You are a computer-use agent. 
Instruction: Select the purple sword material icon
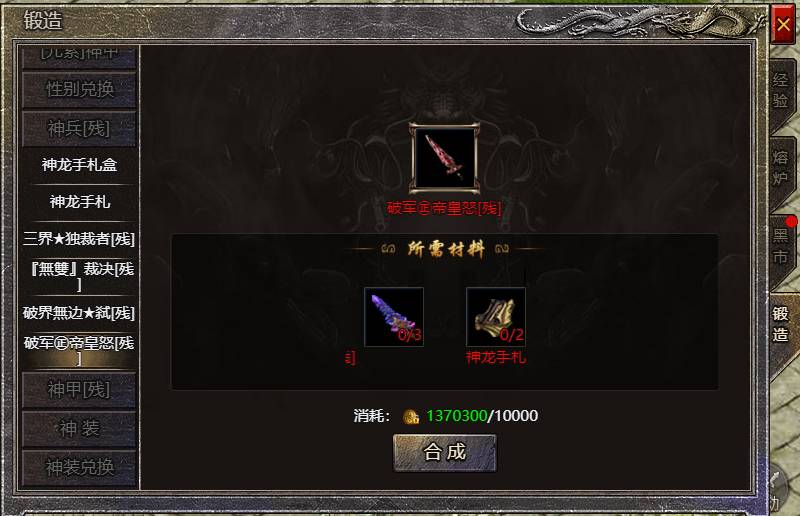[x=394, y=316]
